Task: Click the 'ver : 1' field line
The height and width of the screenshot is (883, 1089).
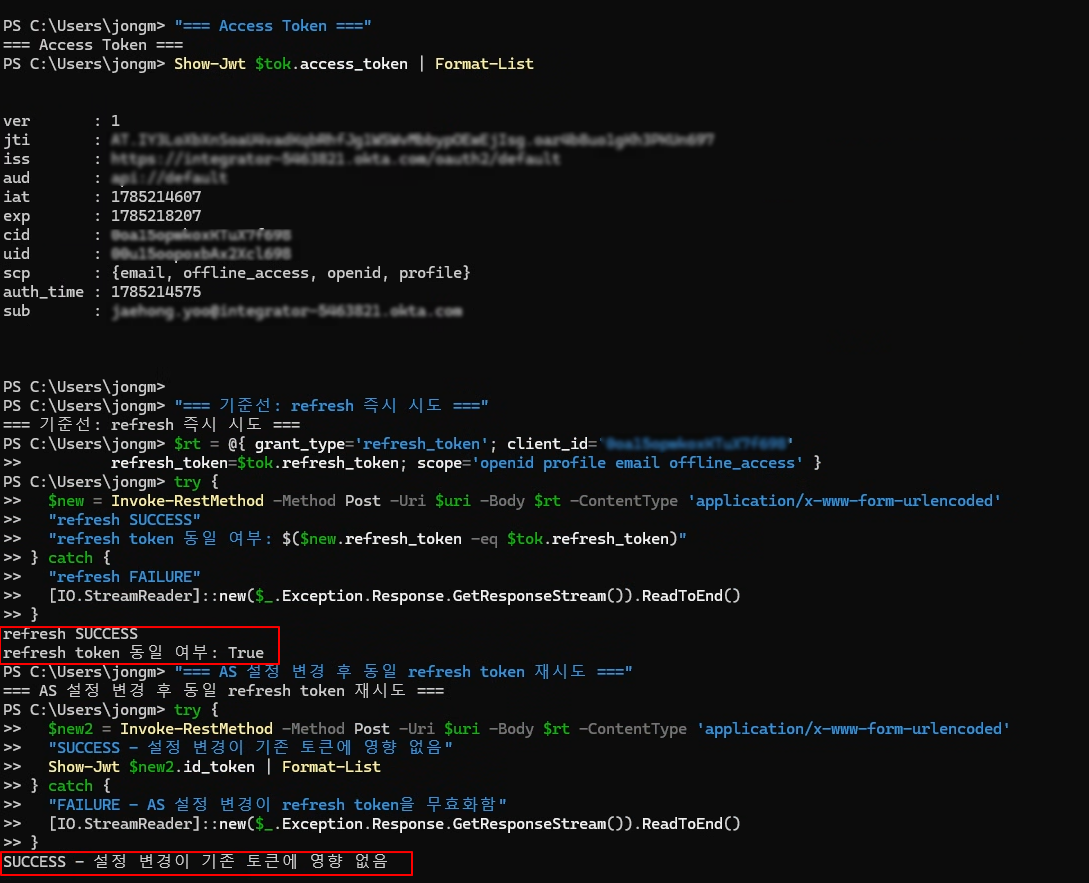Action: (61, 121)
